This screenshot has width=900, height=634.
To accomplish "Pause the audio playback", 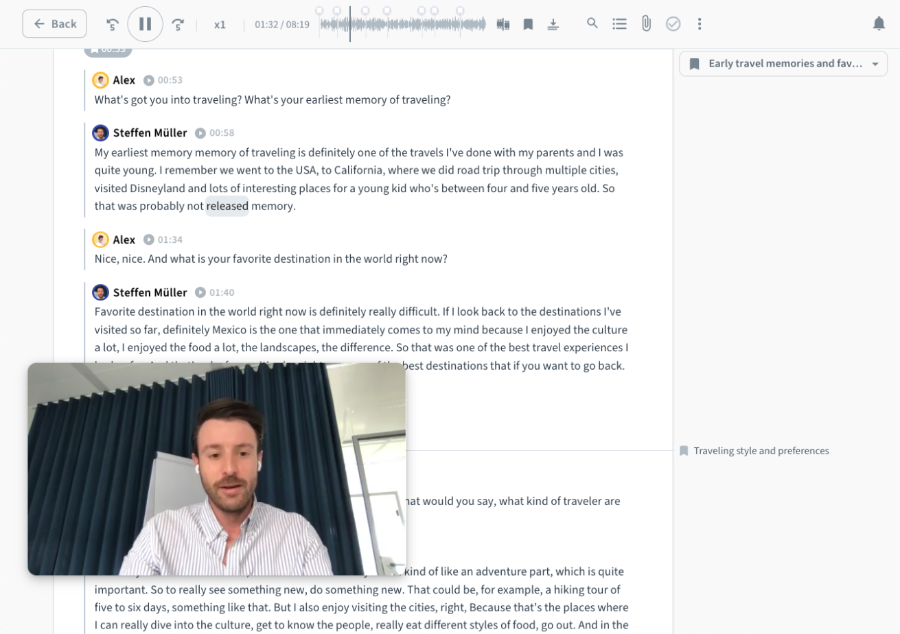I will 145,24.
